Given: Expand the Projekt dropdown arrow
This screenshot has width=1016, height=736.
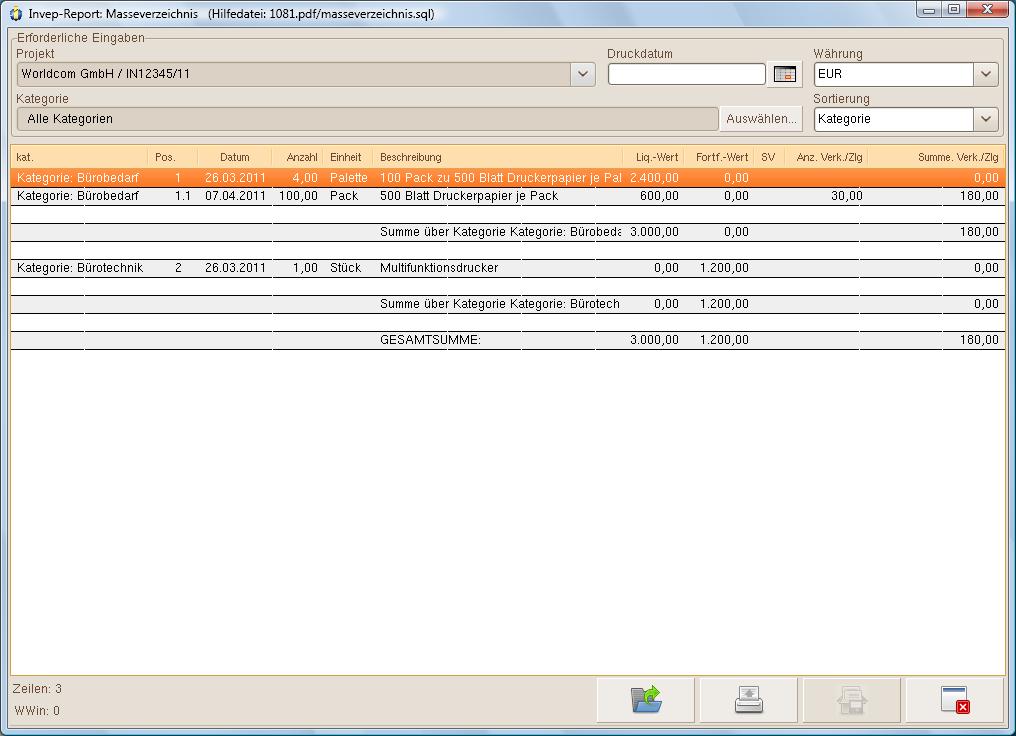Looking at the screenshot, I should click(583, 74).
